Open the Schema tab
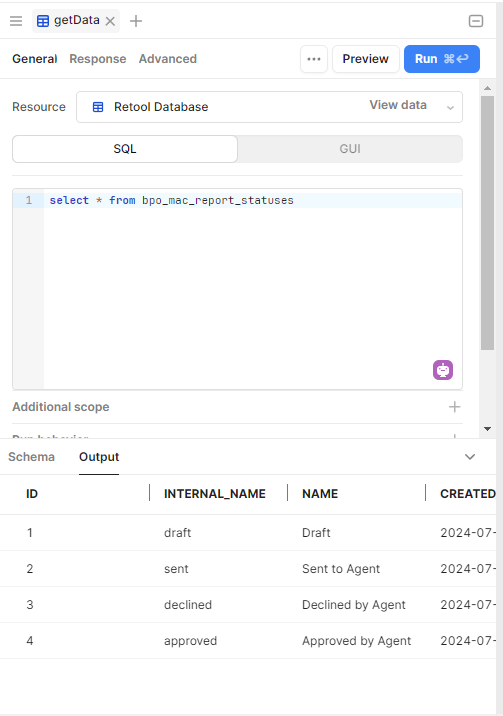Viewport: 503px width, 716px height. pyautogui.click(x=31, y=457)
